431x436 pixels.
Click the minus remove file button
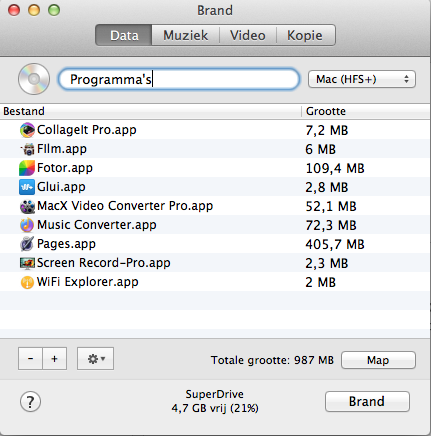30,359
